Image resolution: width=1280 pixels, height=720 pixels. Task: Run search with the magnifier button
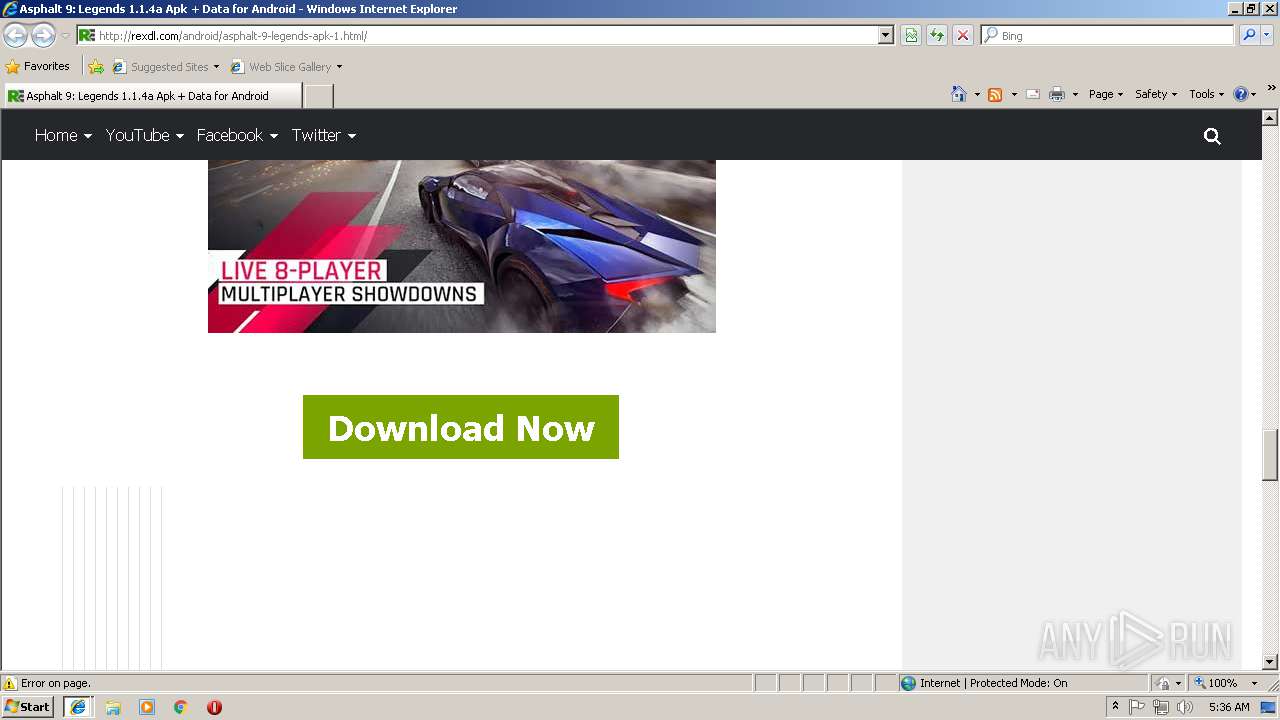click(x=1249, y=35)
